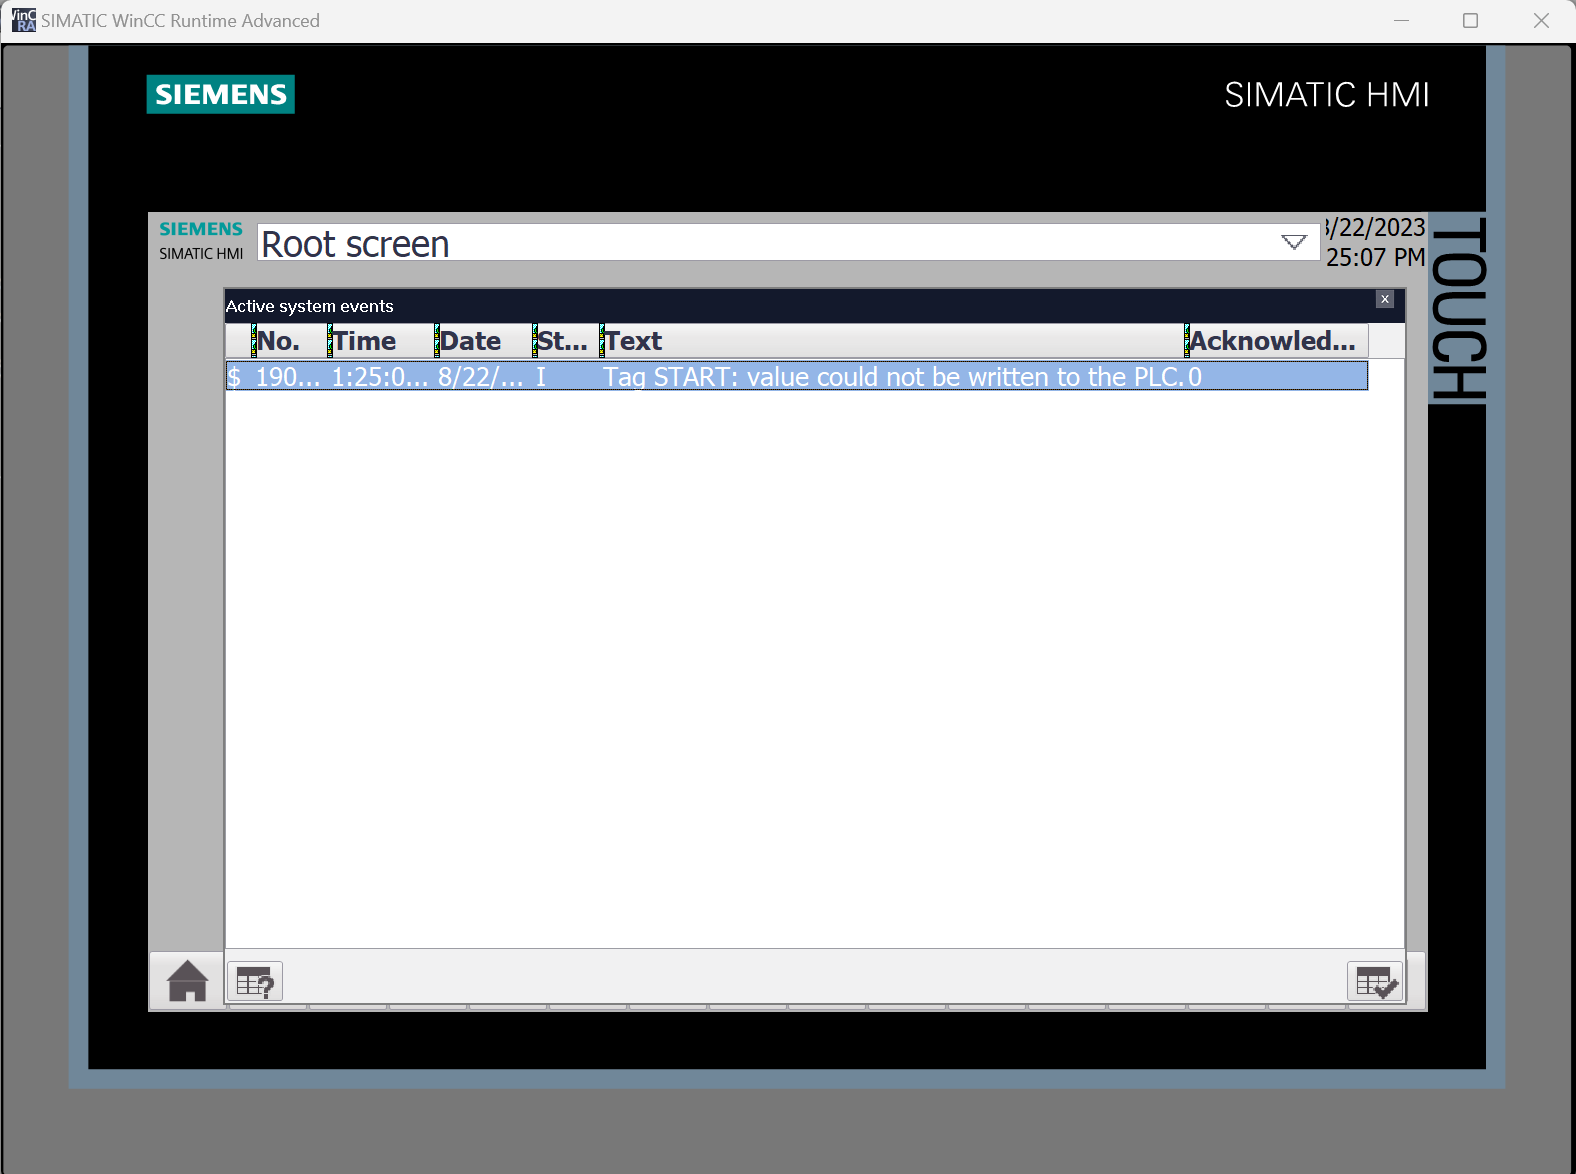Viewport: 1576px width, 1174px height.
Task: Minimize the WinCC Runtime window
Action: (1401, 20)
